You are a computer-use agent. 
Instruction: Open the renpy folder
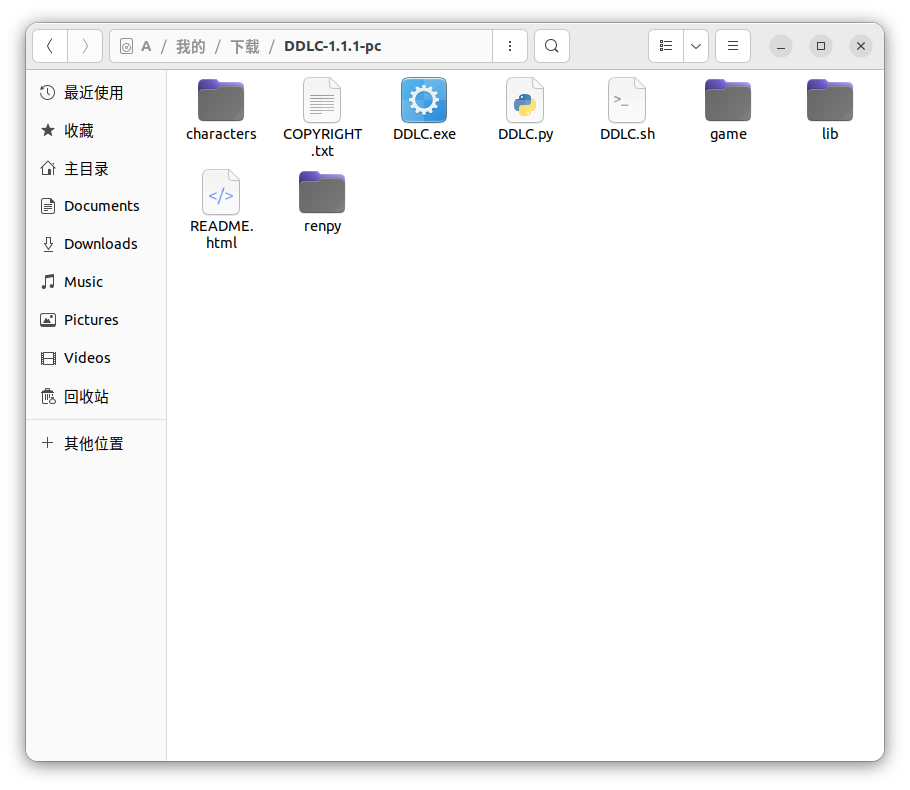pos(322,201)
